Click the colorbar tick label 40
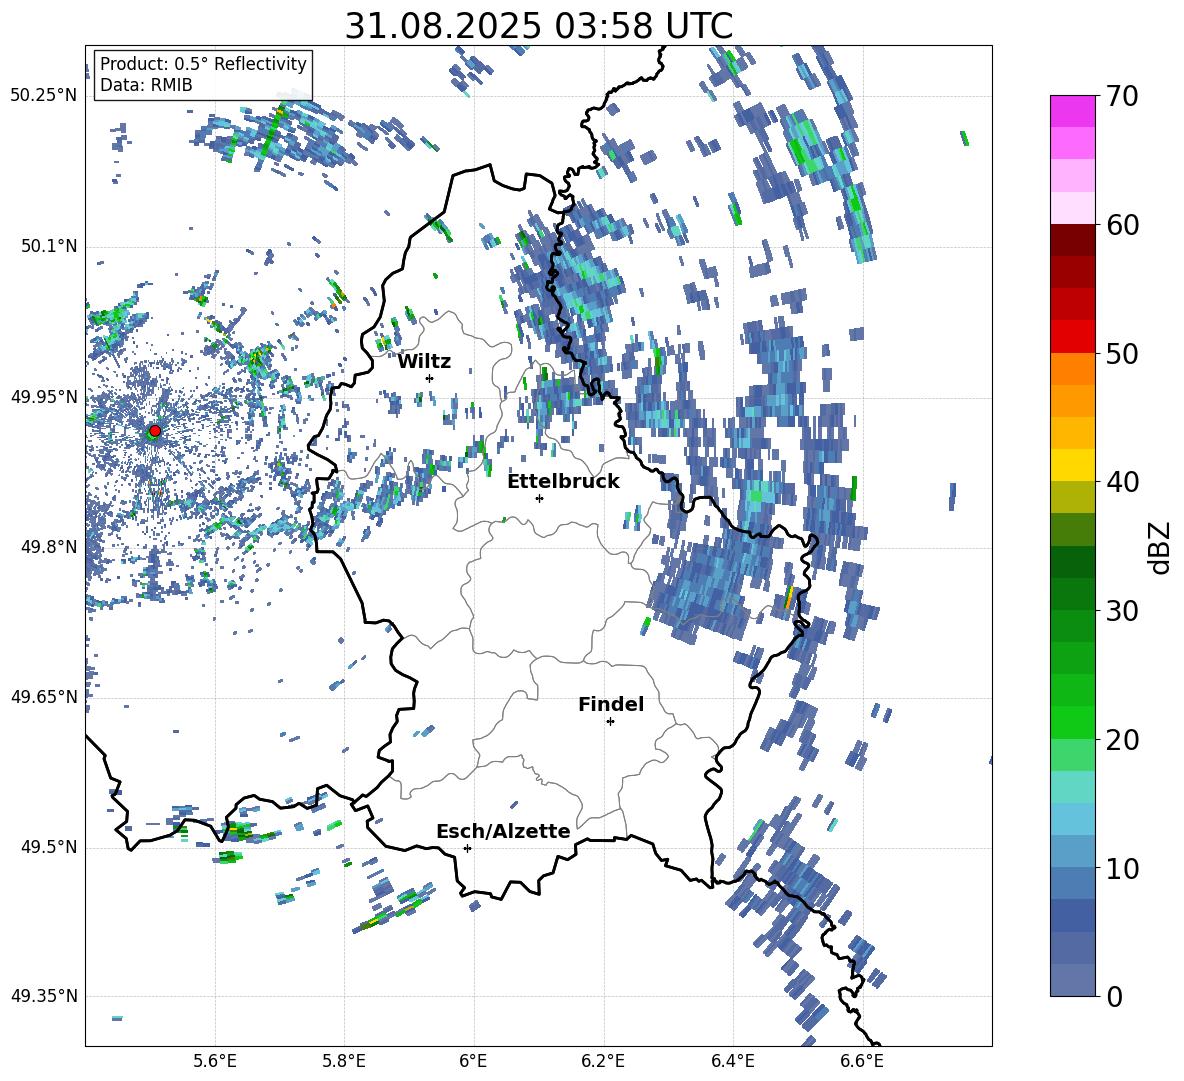1184x1081 pixels. coord(1121,482)
